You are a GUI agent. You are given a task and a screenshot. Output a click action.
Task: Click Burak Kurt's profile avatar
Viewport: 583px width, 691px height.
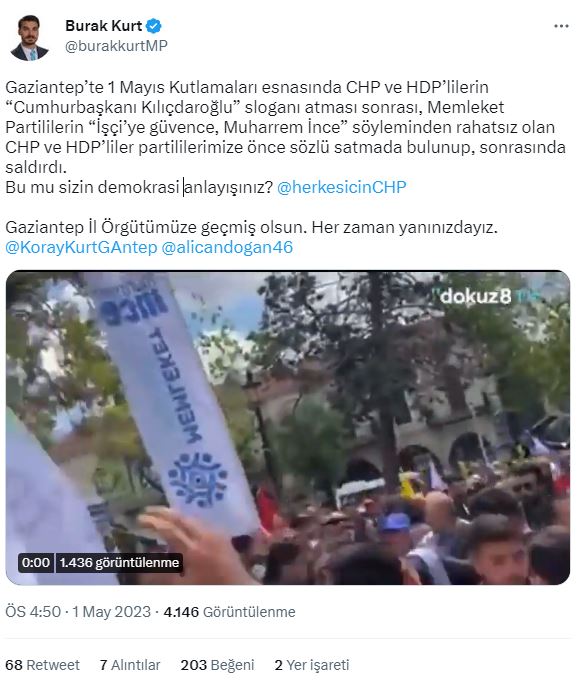[30, 37]
